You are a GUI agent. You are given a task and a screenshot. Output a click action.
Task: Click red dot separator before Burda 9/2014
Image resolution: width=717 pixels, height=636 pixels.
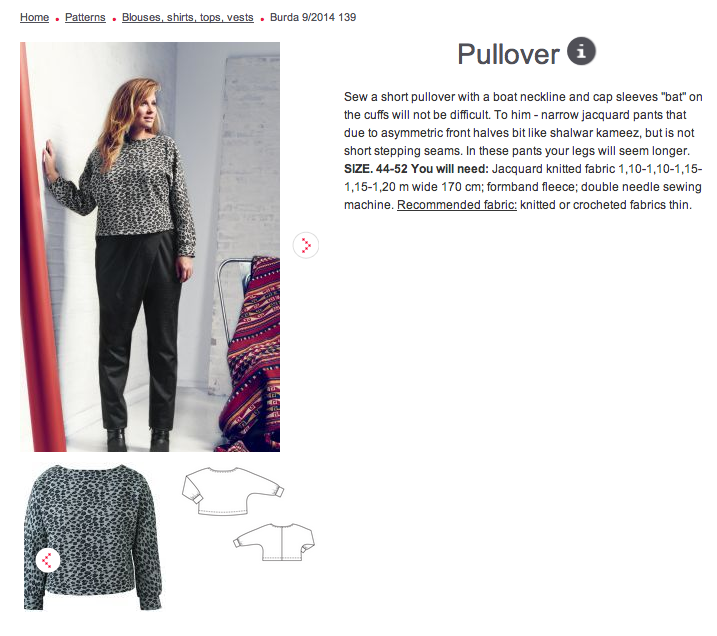(x=262, y=19)
